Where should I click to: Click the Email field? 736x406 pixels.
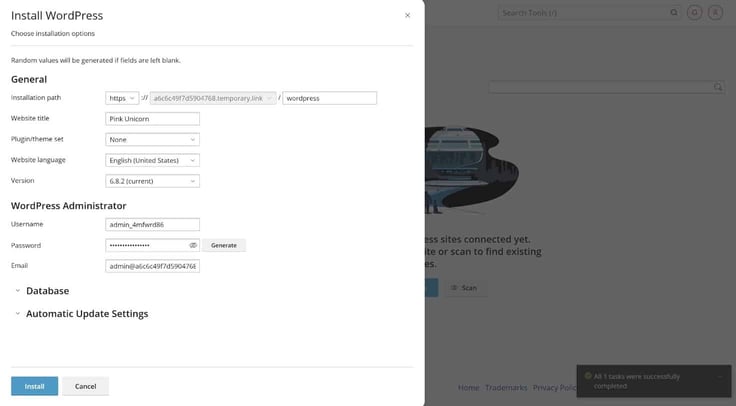pos(153,266)
